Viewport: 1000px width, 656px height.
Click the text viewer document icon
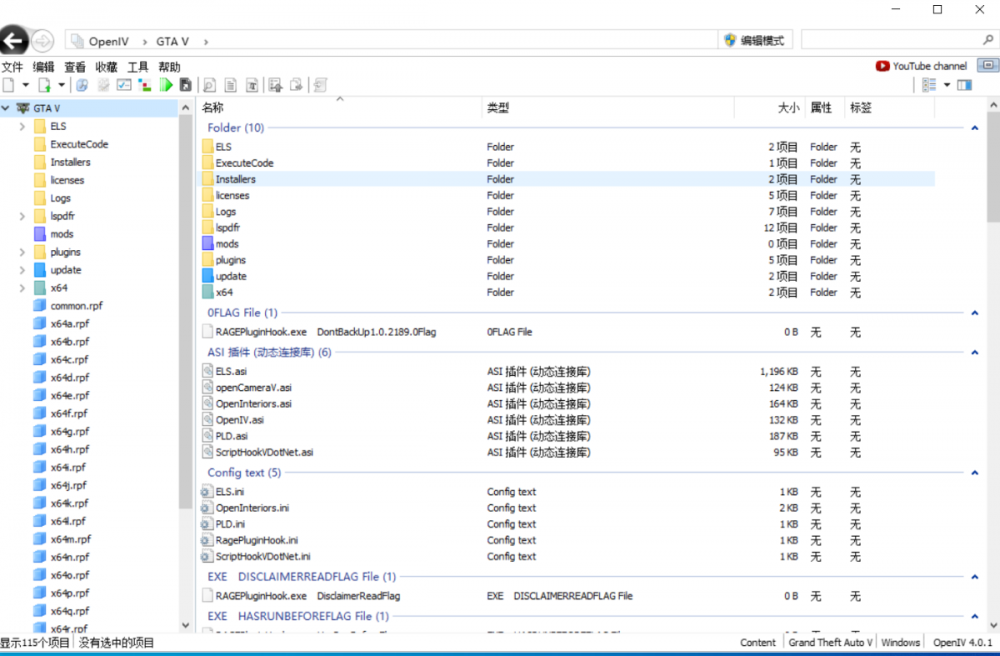231,84
